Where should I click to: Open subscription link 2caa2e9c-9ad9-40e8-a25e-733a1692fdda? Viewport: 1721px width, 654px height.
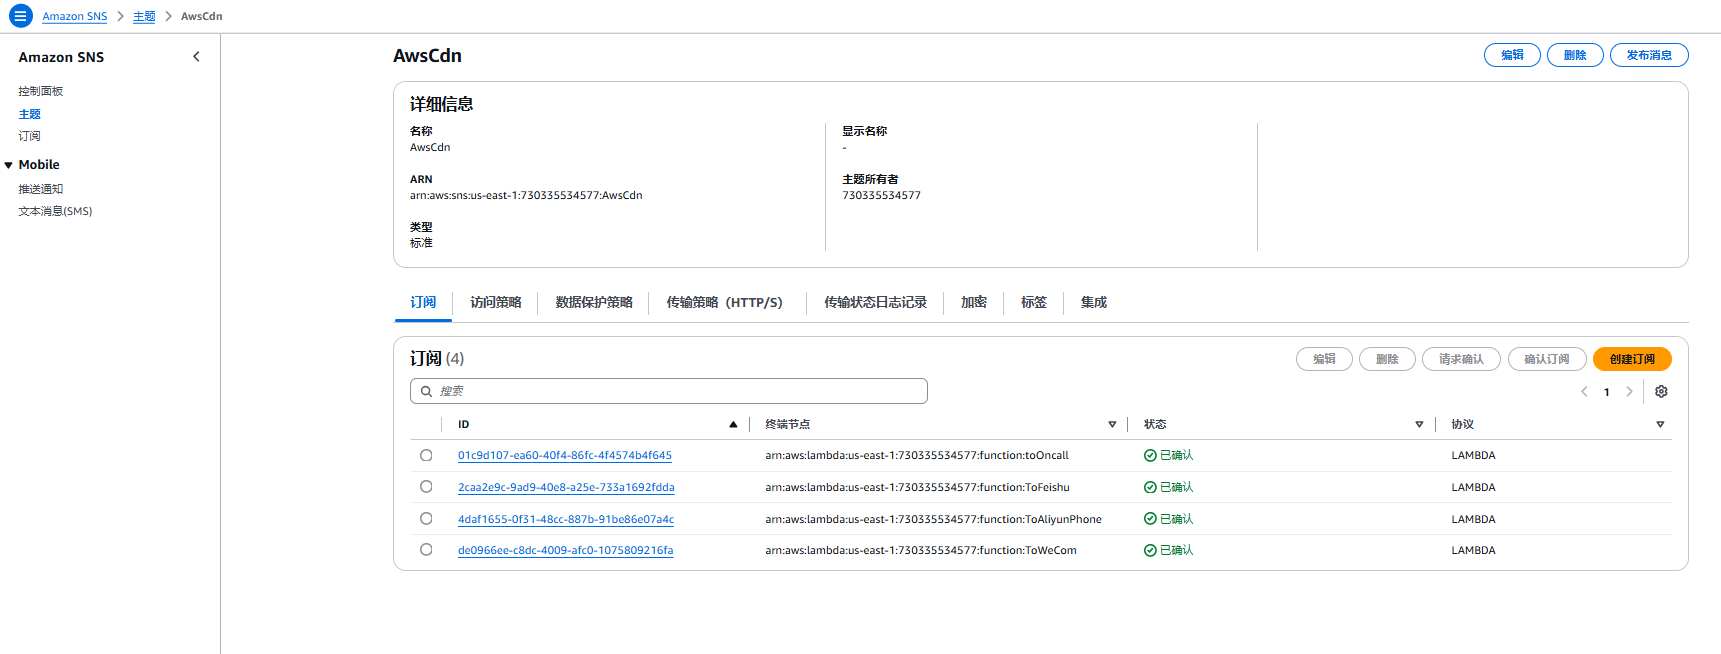(x=566, y=487)
